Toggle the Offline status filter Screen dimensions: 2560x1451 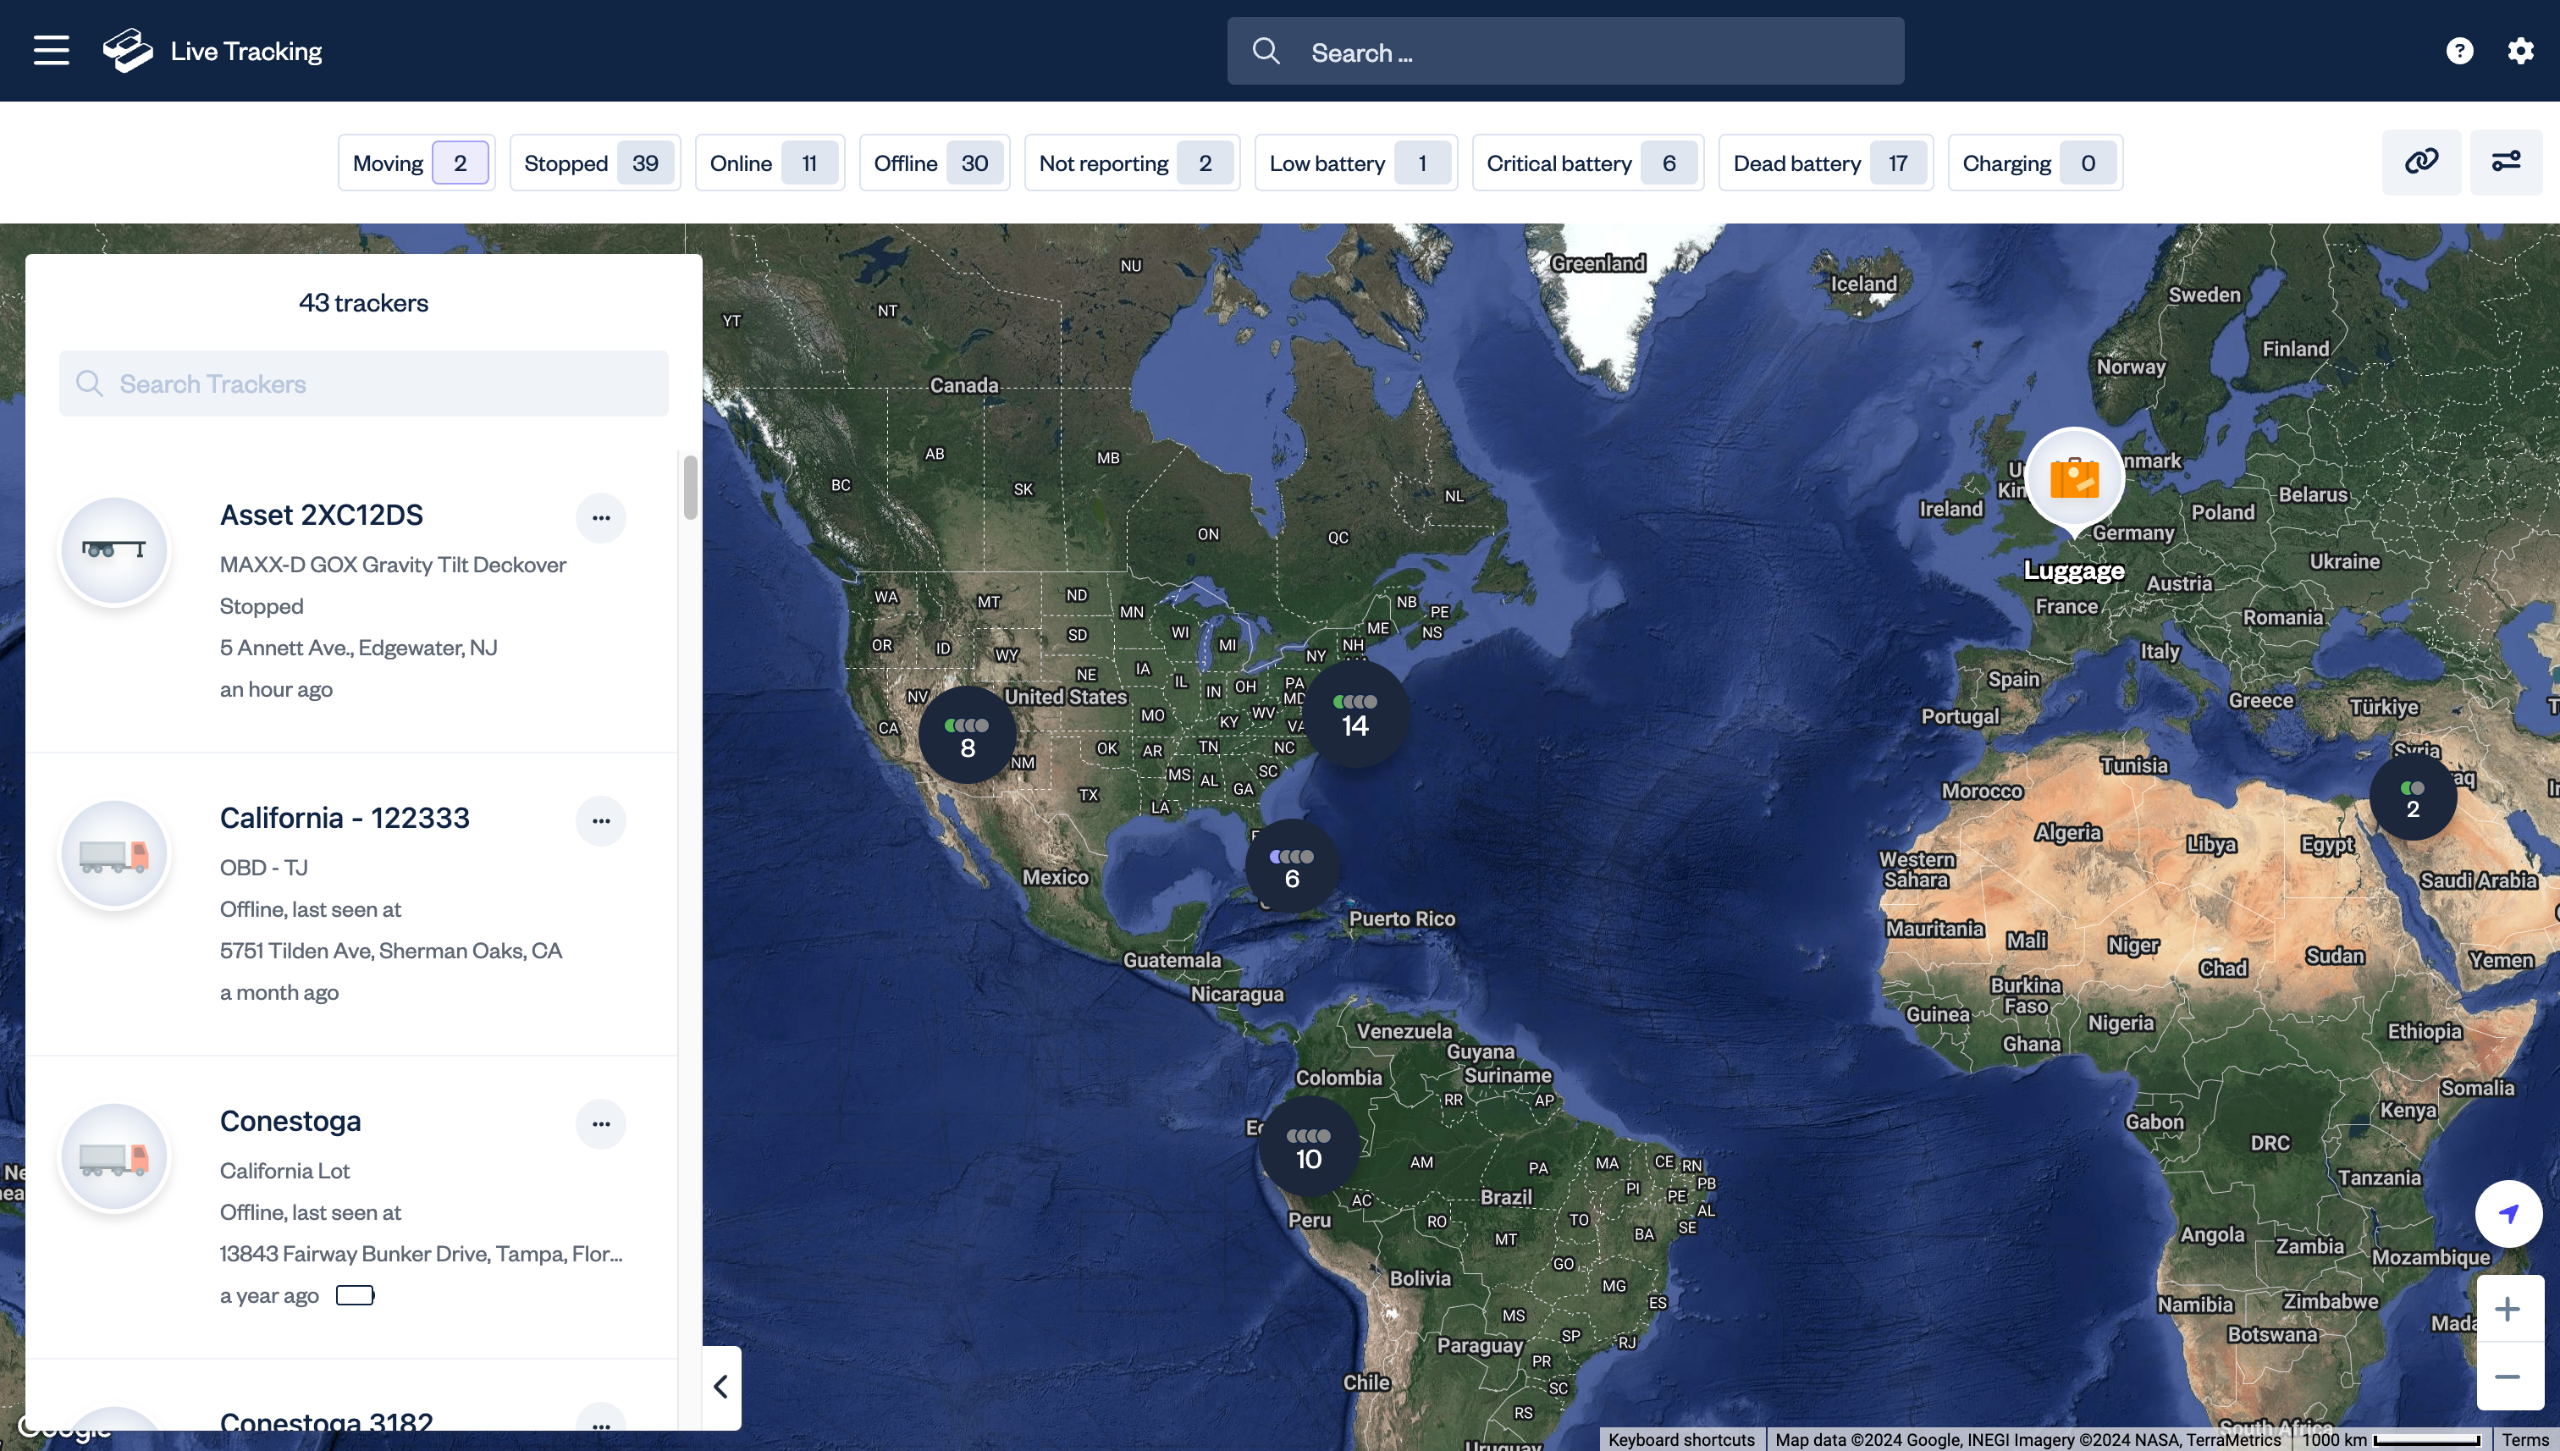tap(933, 163)
